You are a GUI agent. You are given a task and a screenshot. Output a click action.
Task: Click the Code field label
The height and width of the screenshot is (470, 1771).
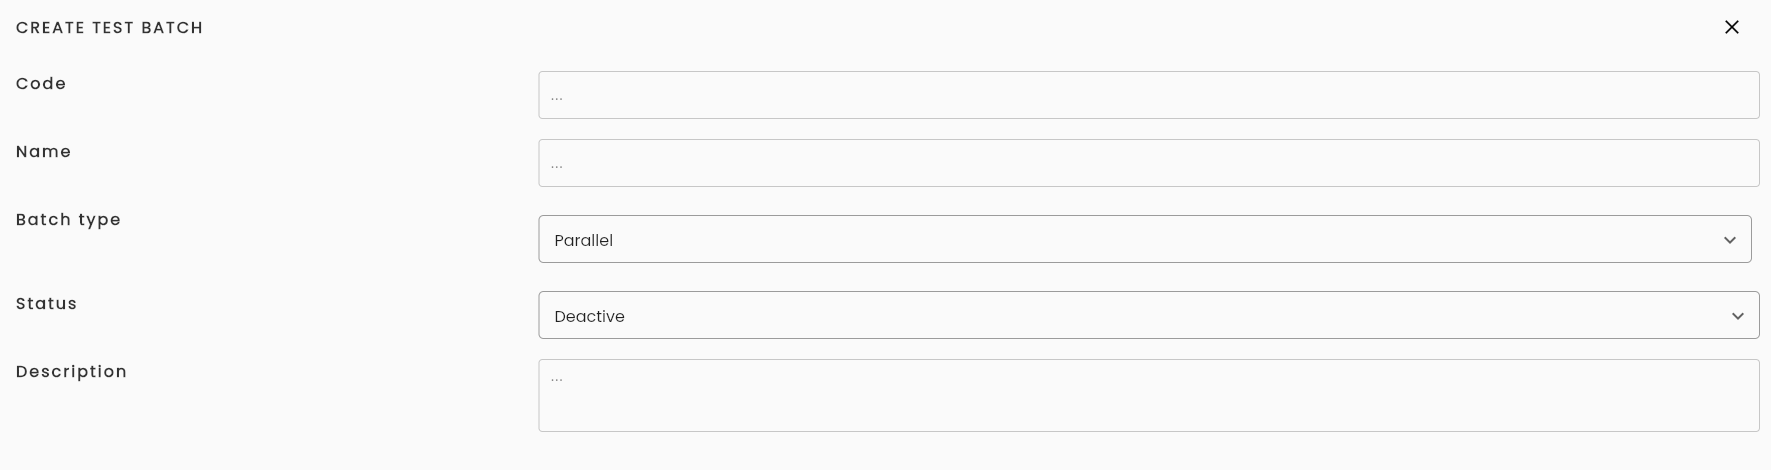(41, 84)
